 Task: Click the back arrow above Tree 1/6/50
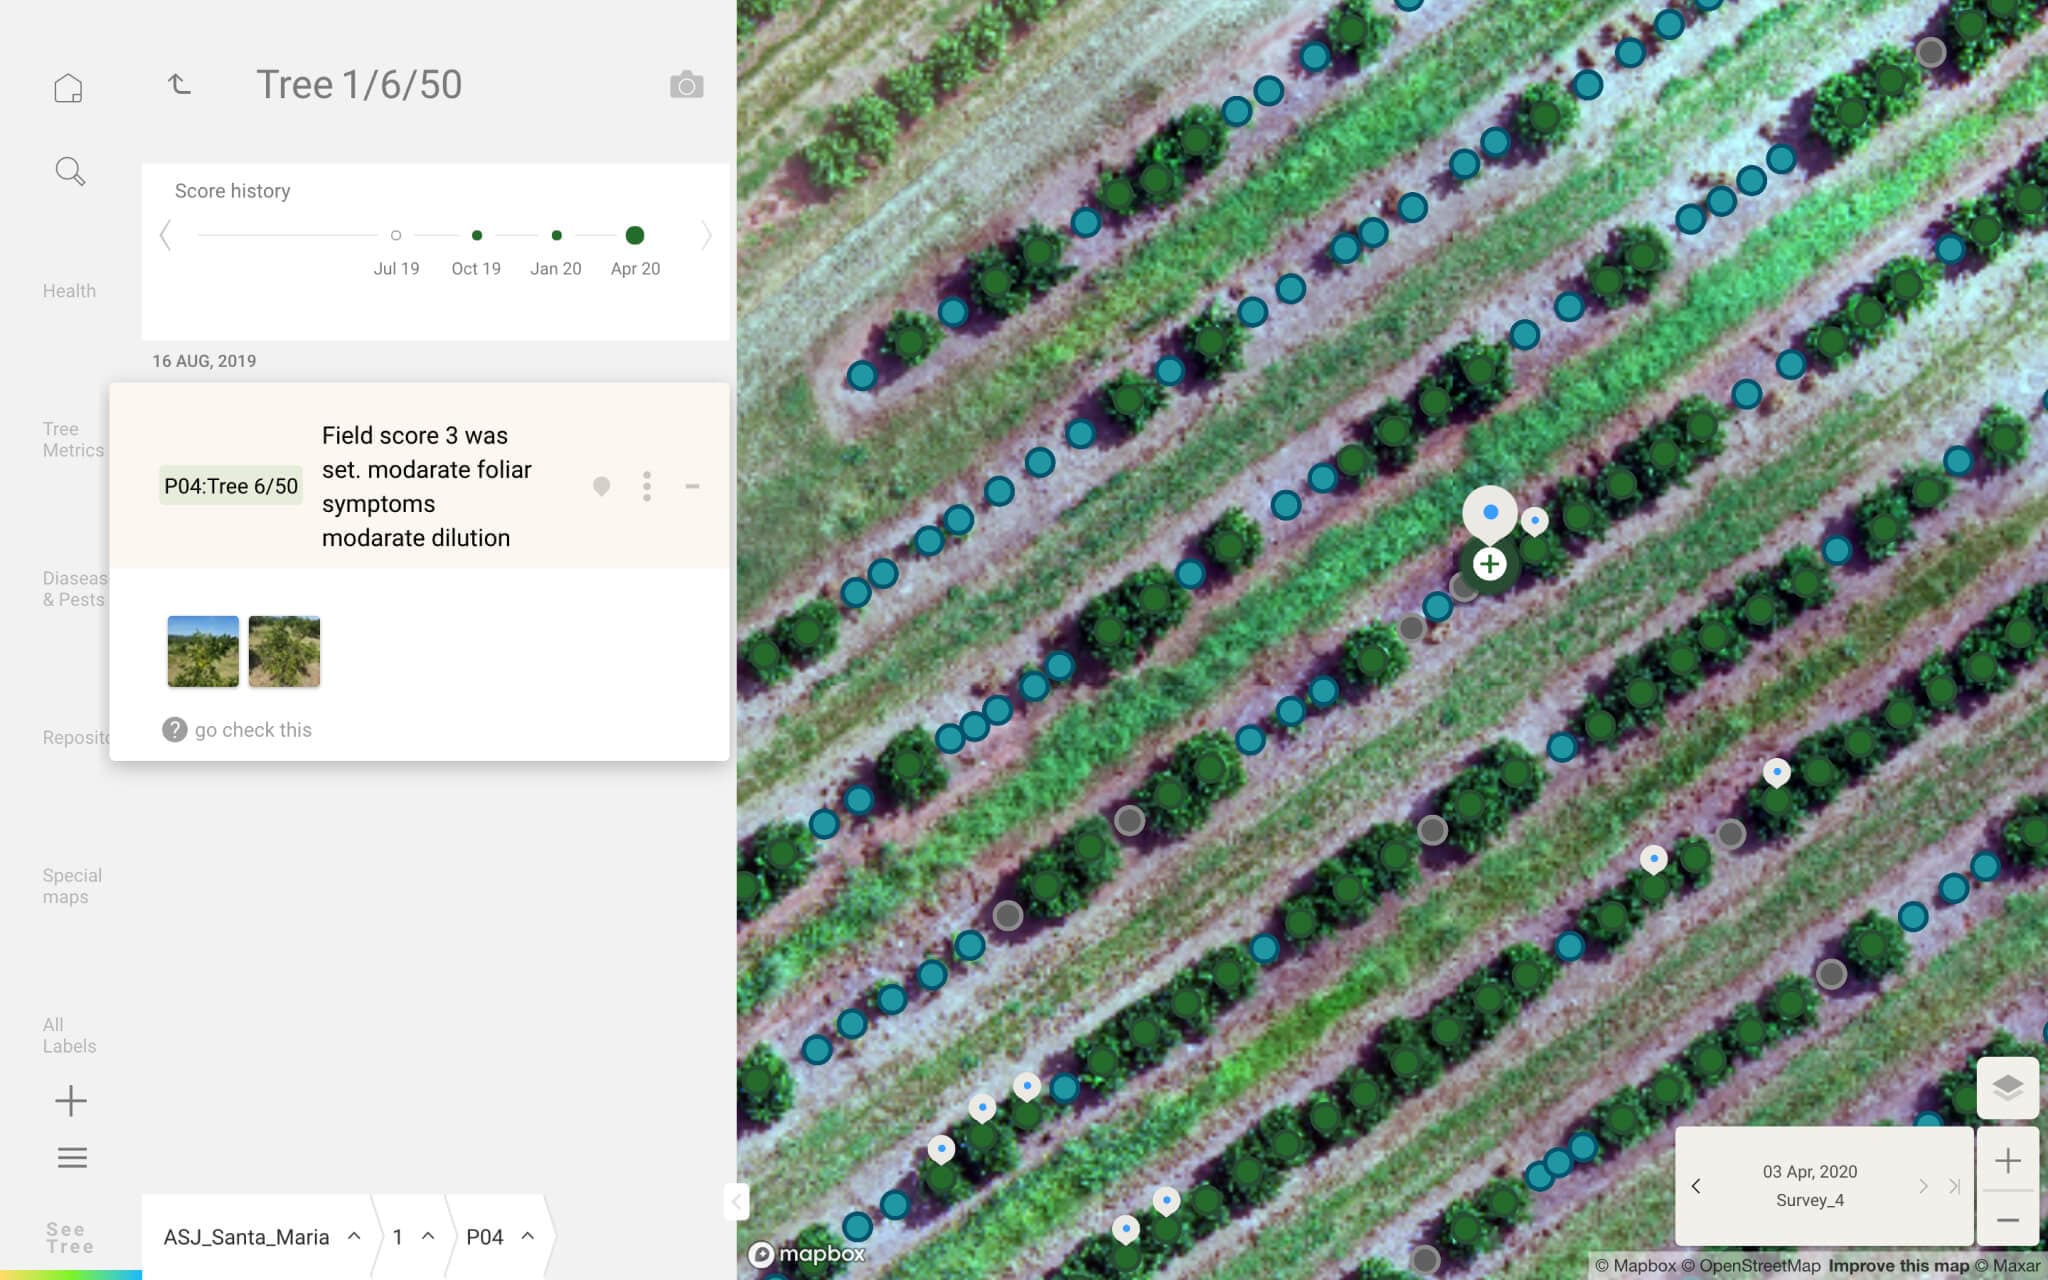tap(180, 85)
